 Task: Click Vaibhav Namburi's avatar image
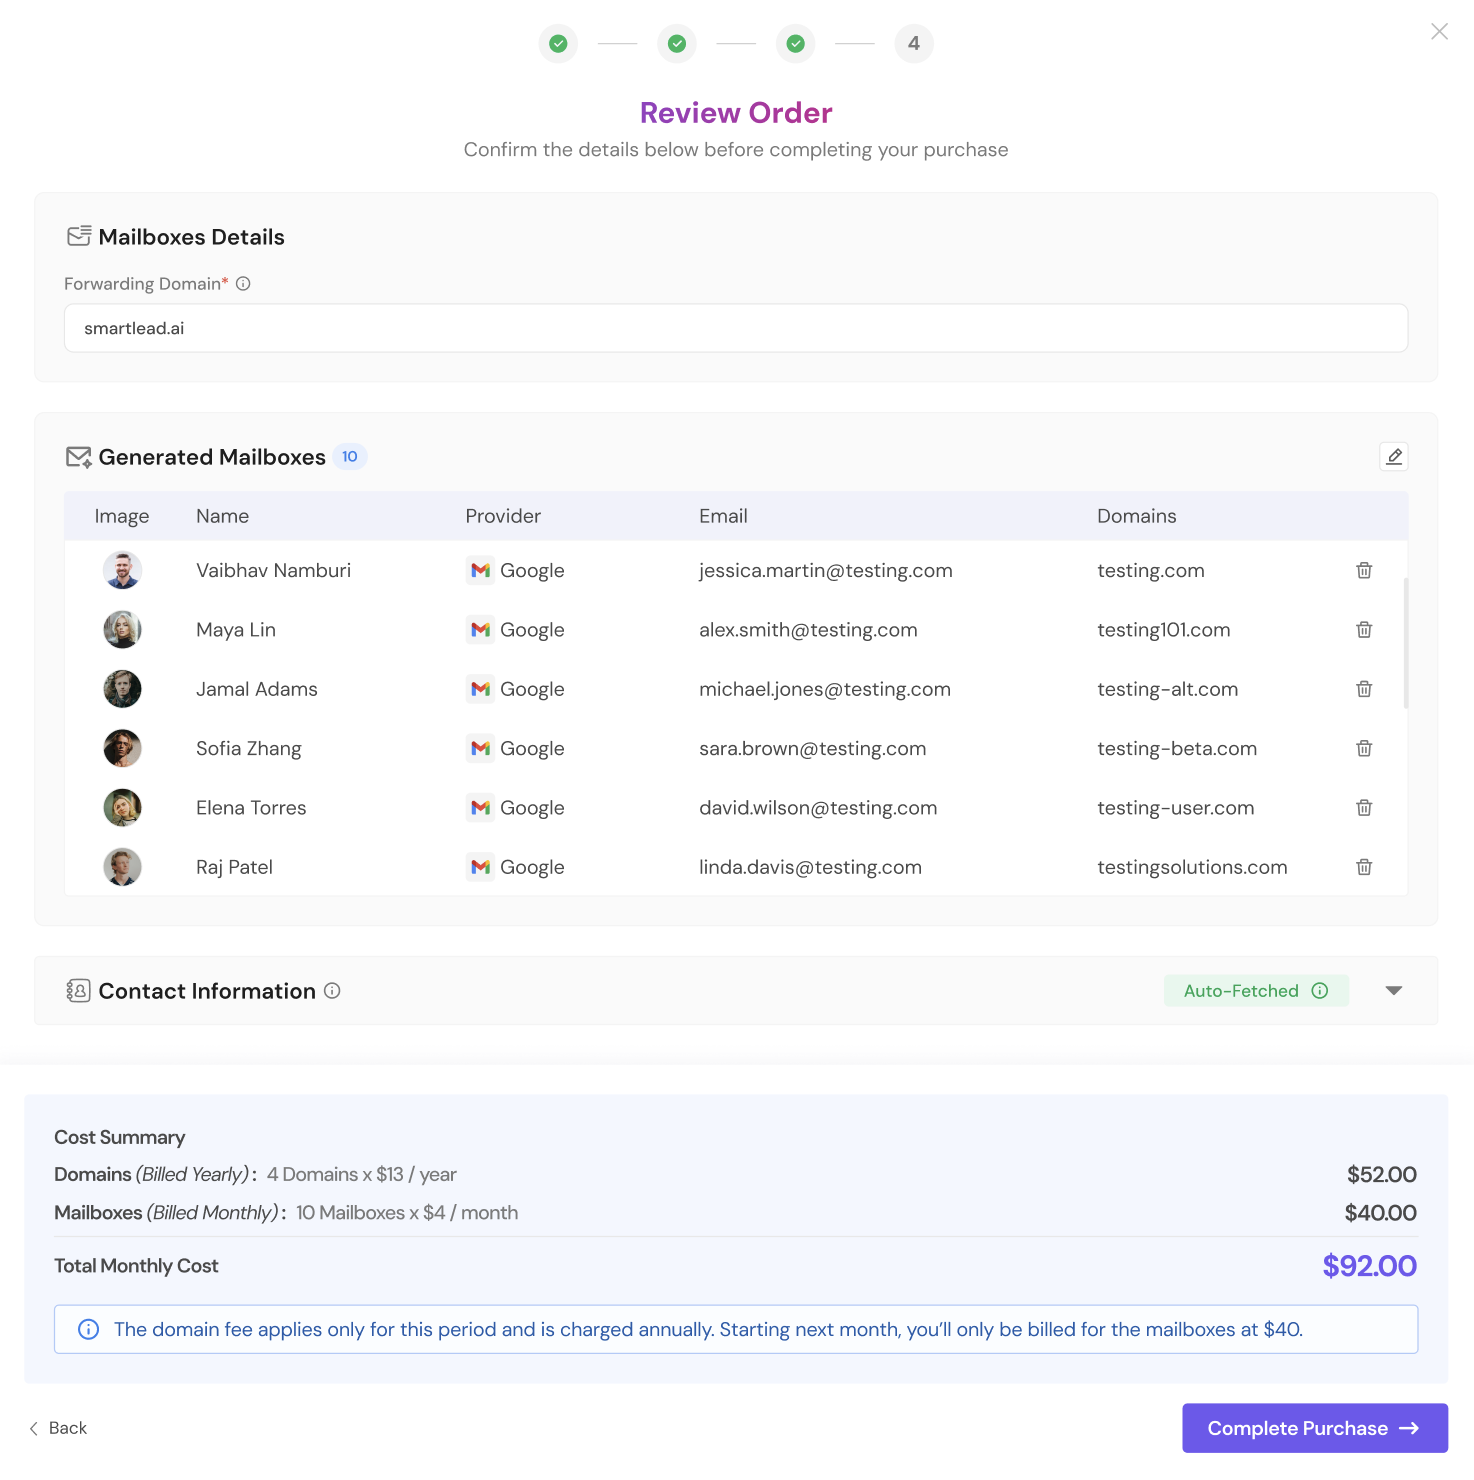click(123, 570)
